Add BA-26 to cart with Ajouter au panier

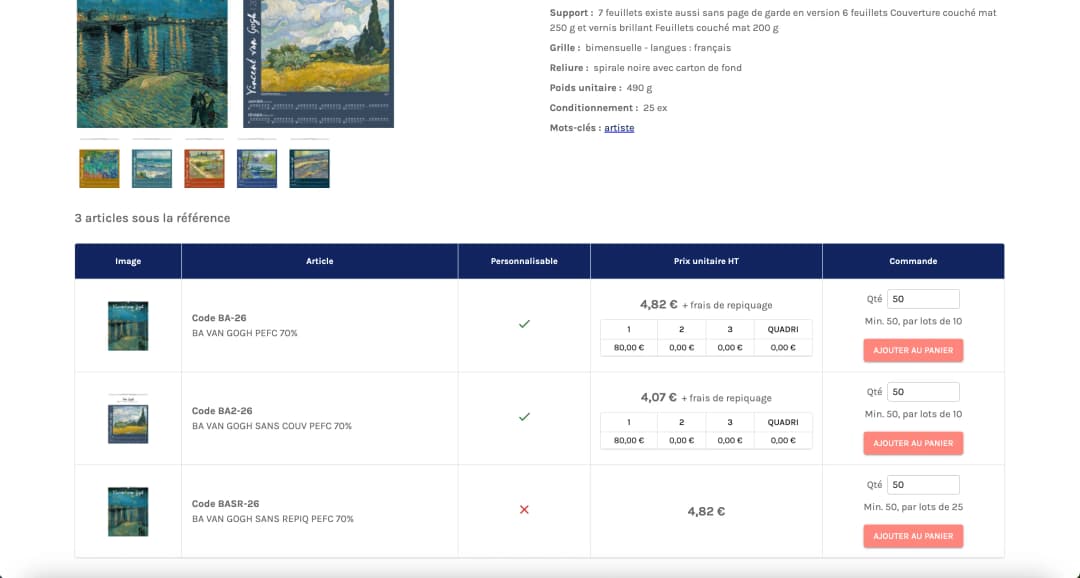(x=913, y=350)
